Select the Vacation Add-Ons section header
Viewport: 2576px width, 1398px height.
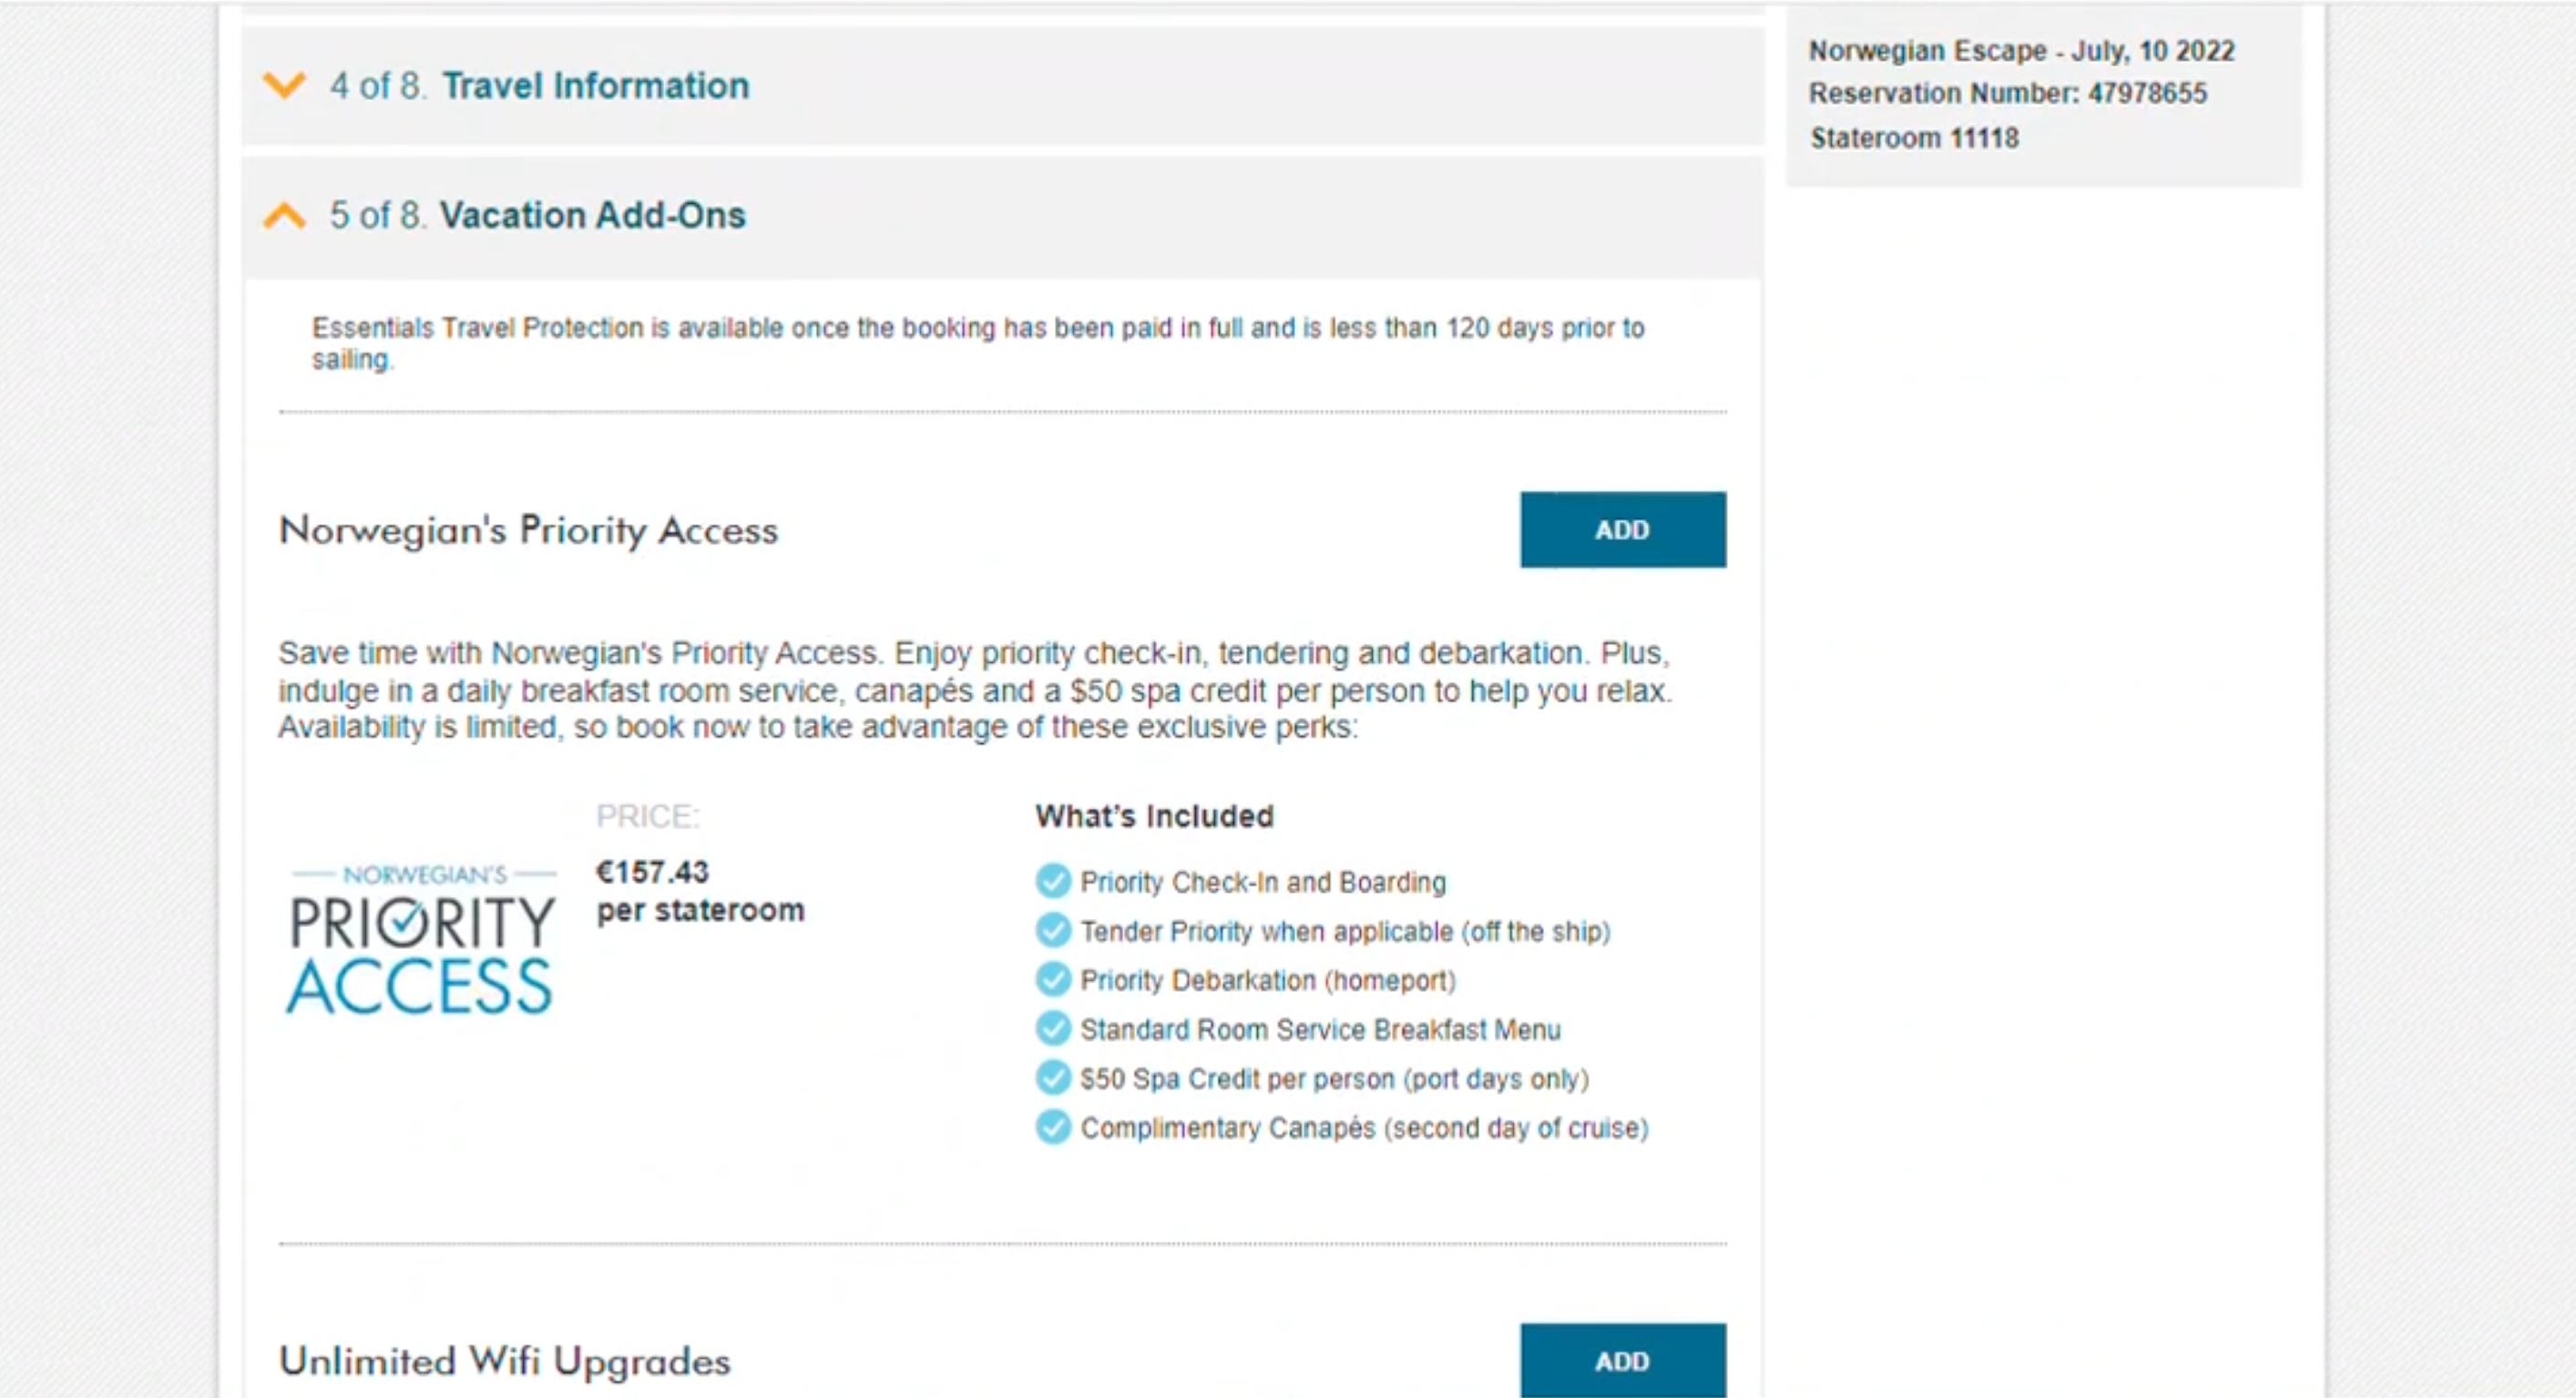point(1002,216)
